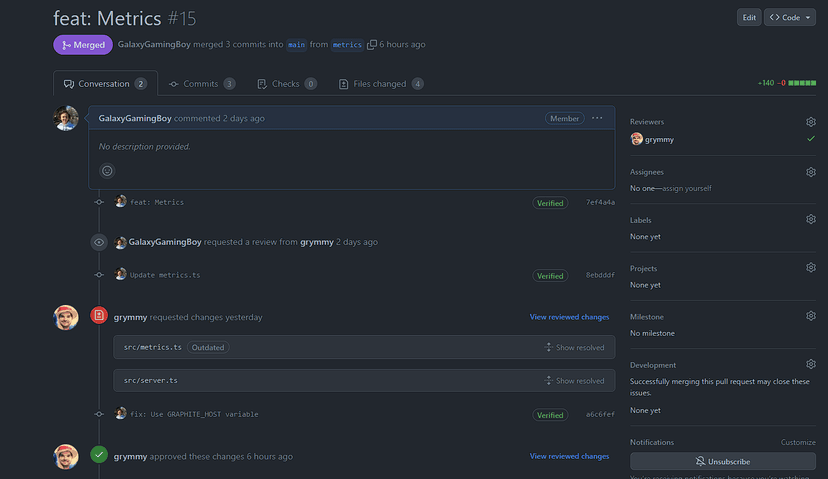
Task: Show resolved src/metrics.ts conversation
Action: coord(574,347)
